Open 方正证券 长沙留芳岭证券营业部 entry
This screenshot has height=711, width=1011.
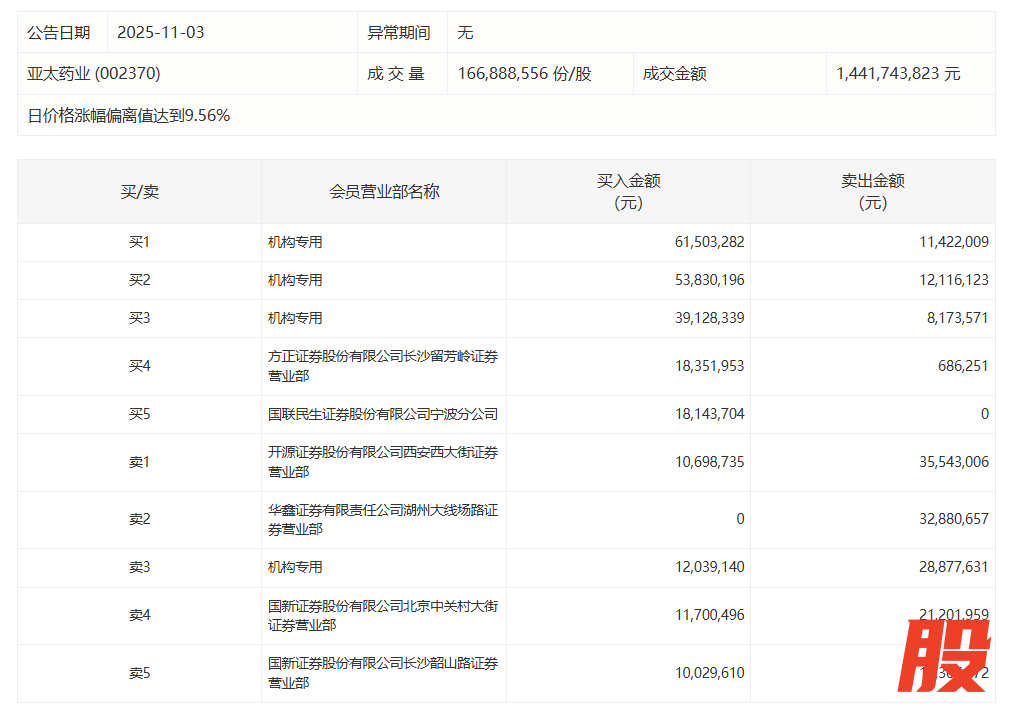382,366
